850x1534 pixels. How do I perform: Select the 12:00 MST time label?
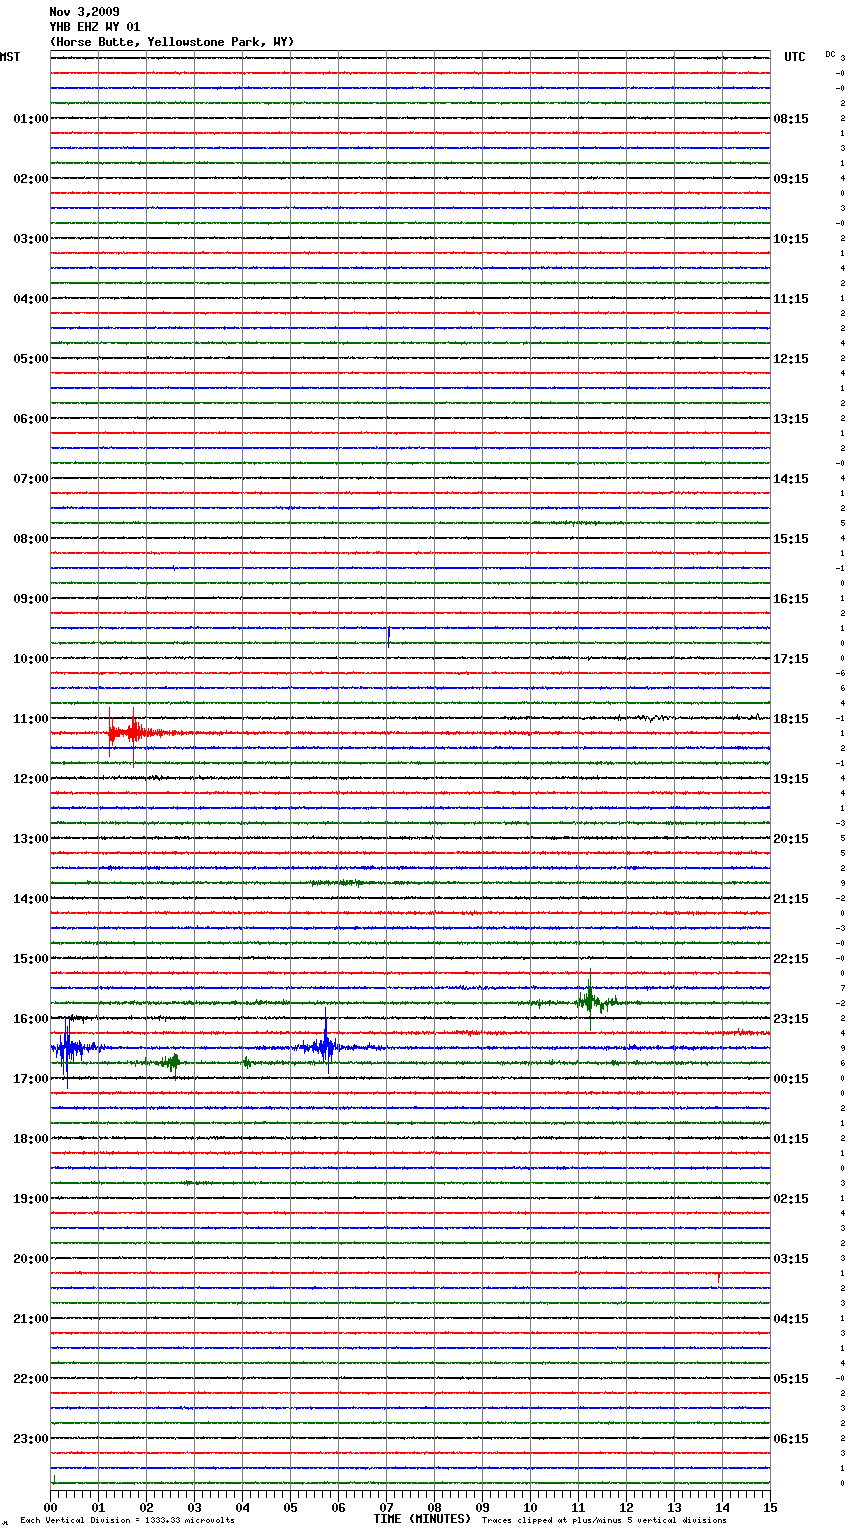pos(30,779)
